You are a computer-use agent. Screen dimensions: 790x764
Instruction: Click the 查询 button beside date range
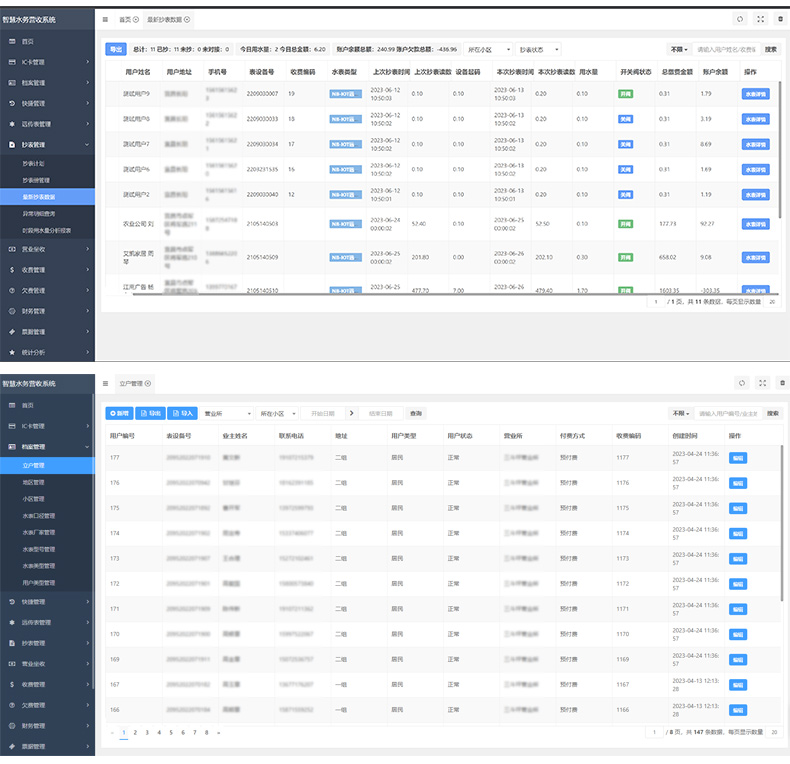click(x=415, y=413)
